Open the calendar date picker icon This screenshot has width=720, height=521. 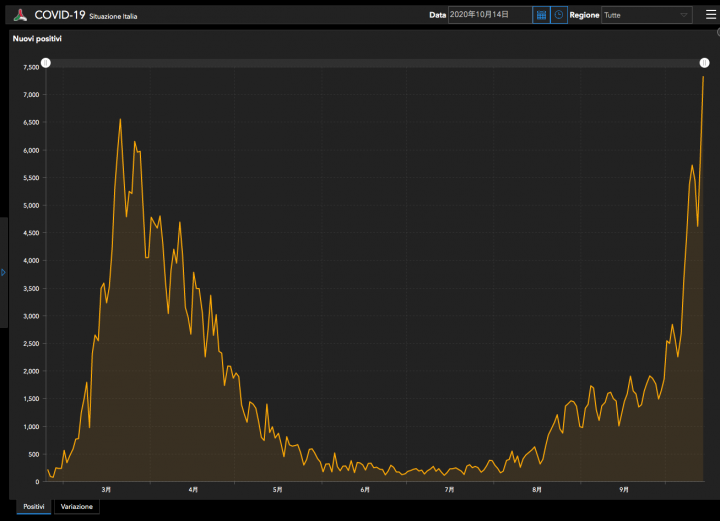tap(541, 15)
